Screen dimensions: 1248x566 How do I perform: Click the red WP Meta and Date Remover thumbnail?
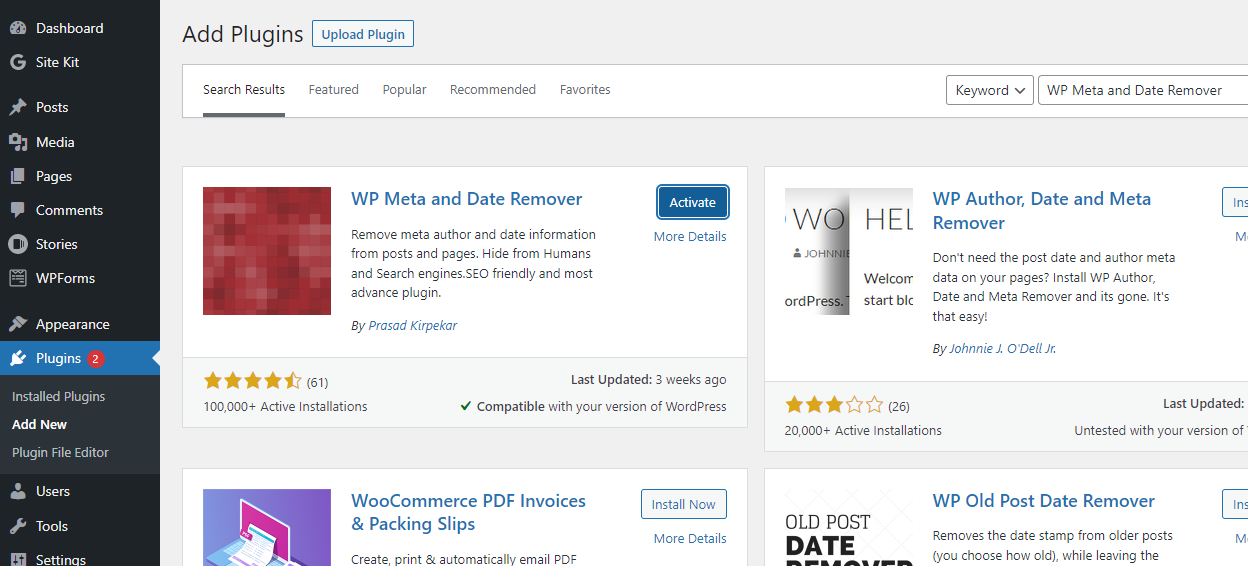(x=267, y=251)
